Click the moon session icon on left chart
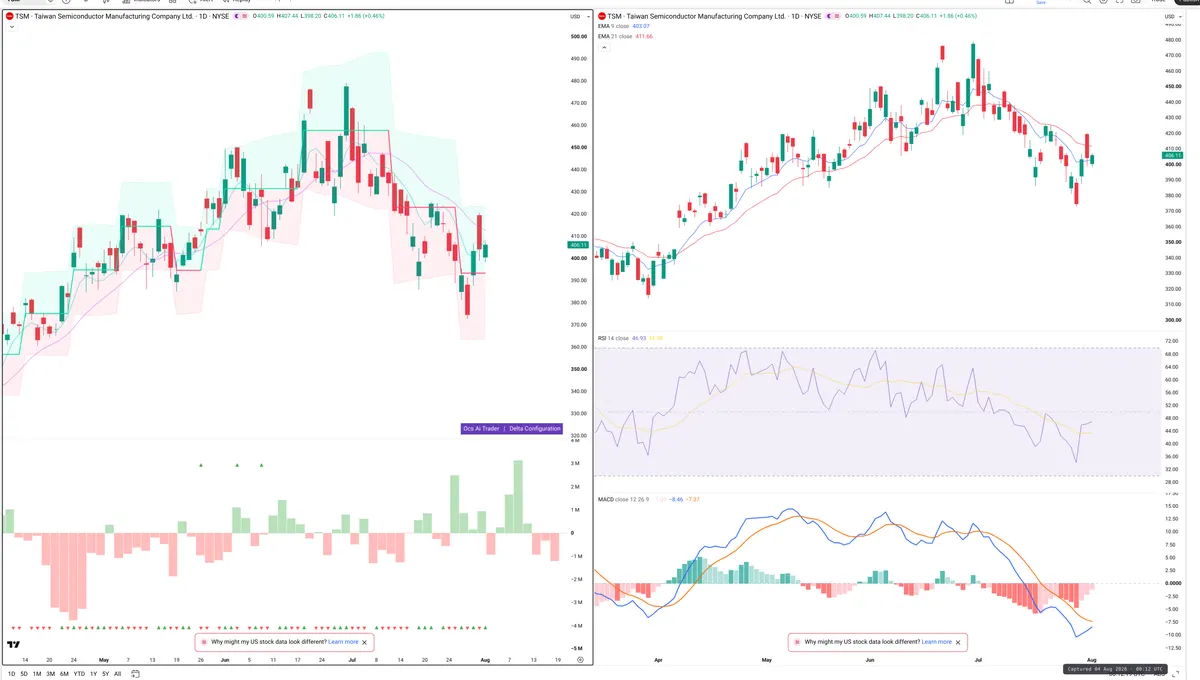 [236, 17]
